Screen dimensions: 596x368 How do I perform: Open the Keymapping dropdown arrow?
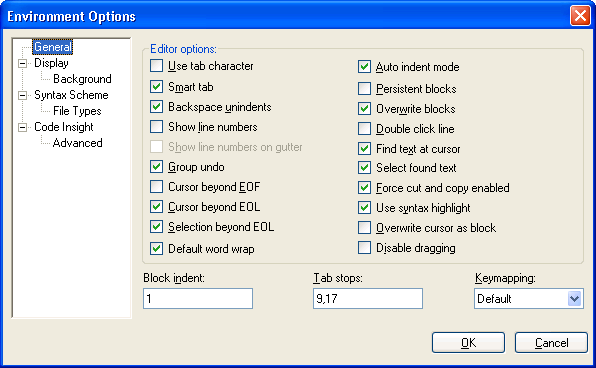click(x=574, y=298)
